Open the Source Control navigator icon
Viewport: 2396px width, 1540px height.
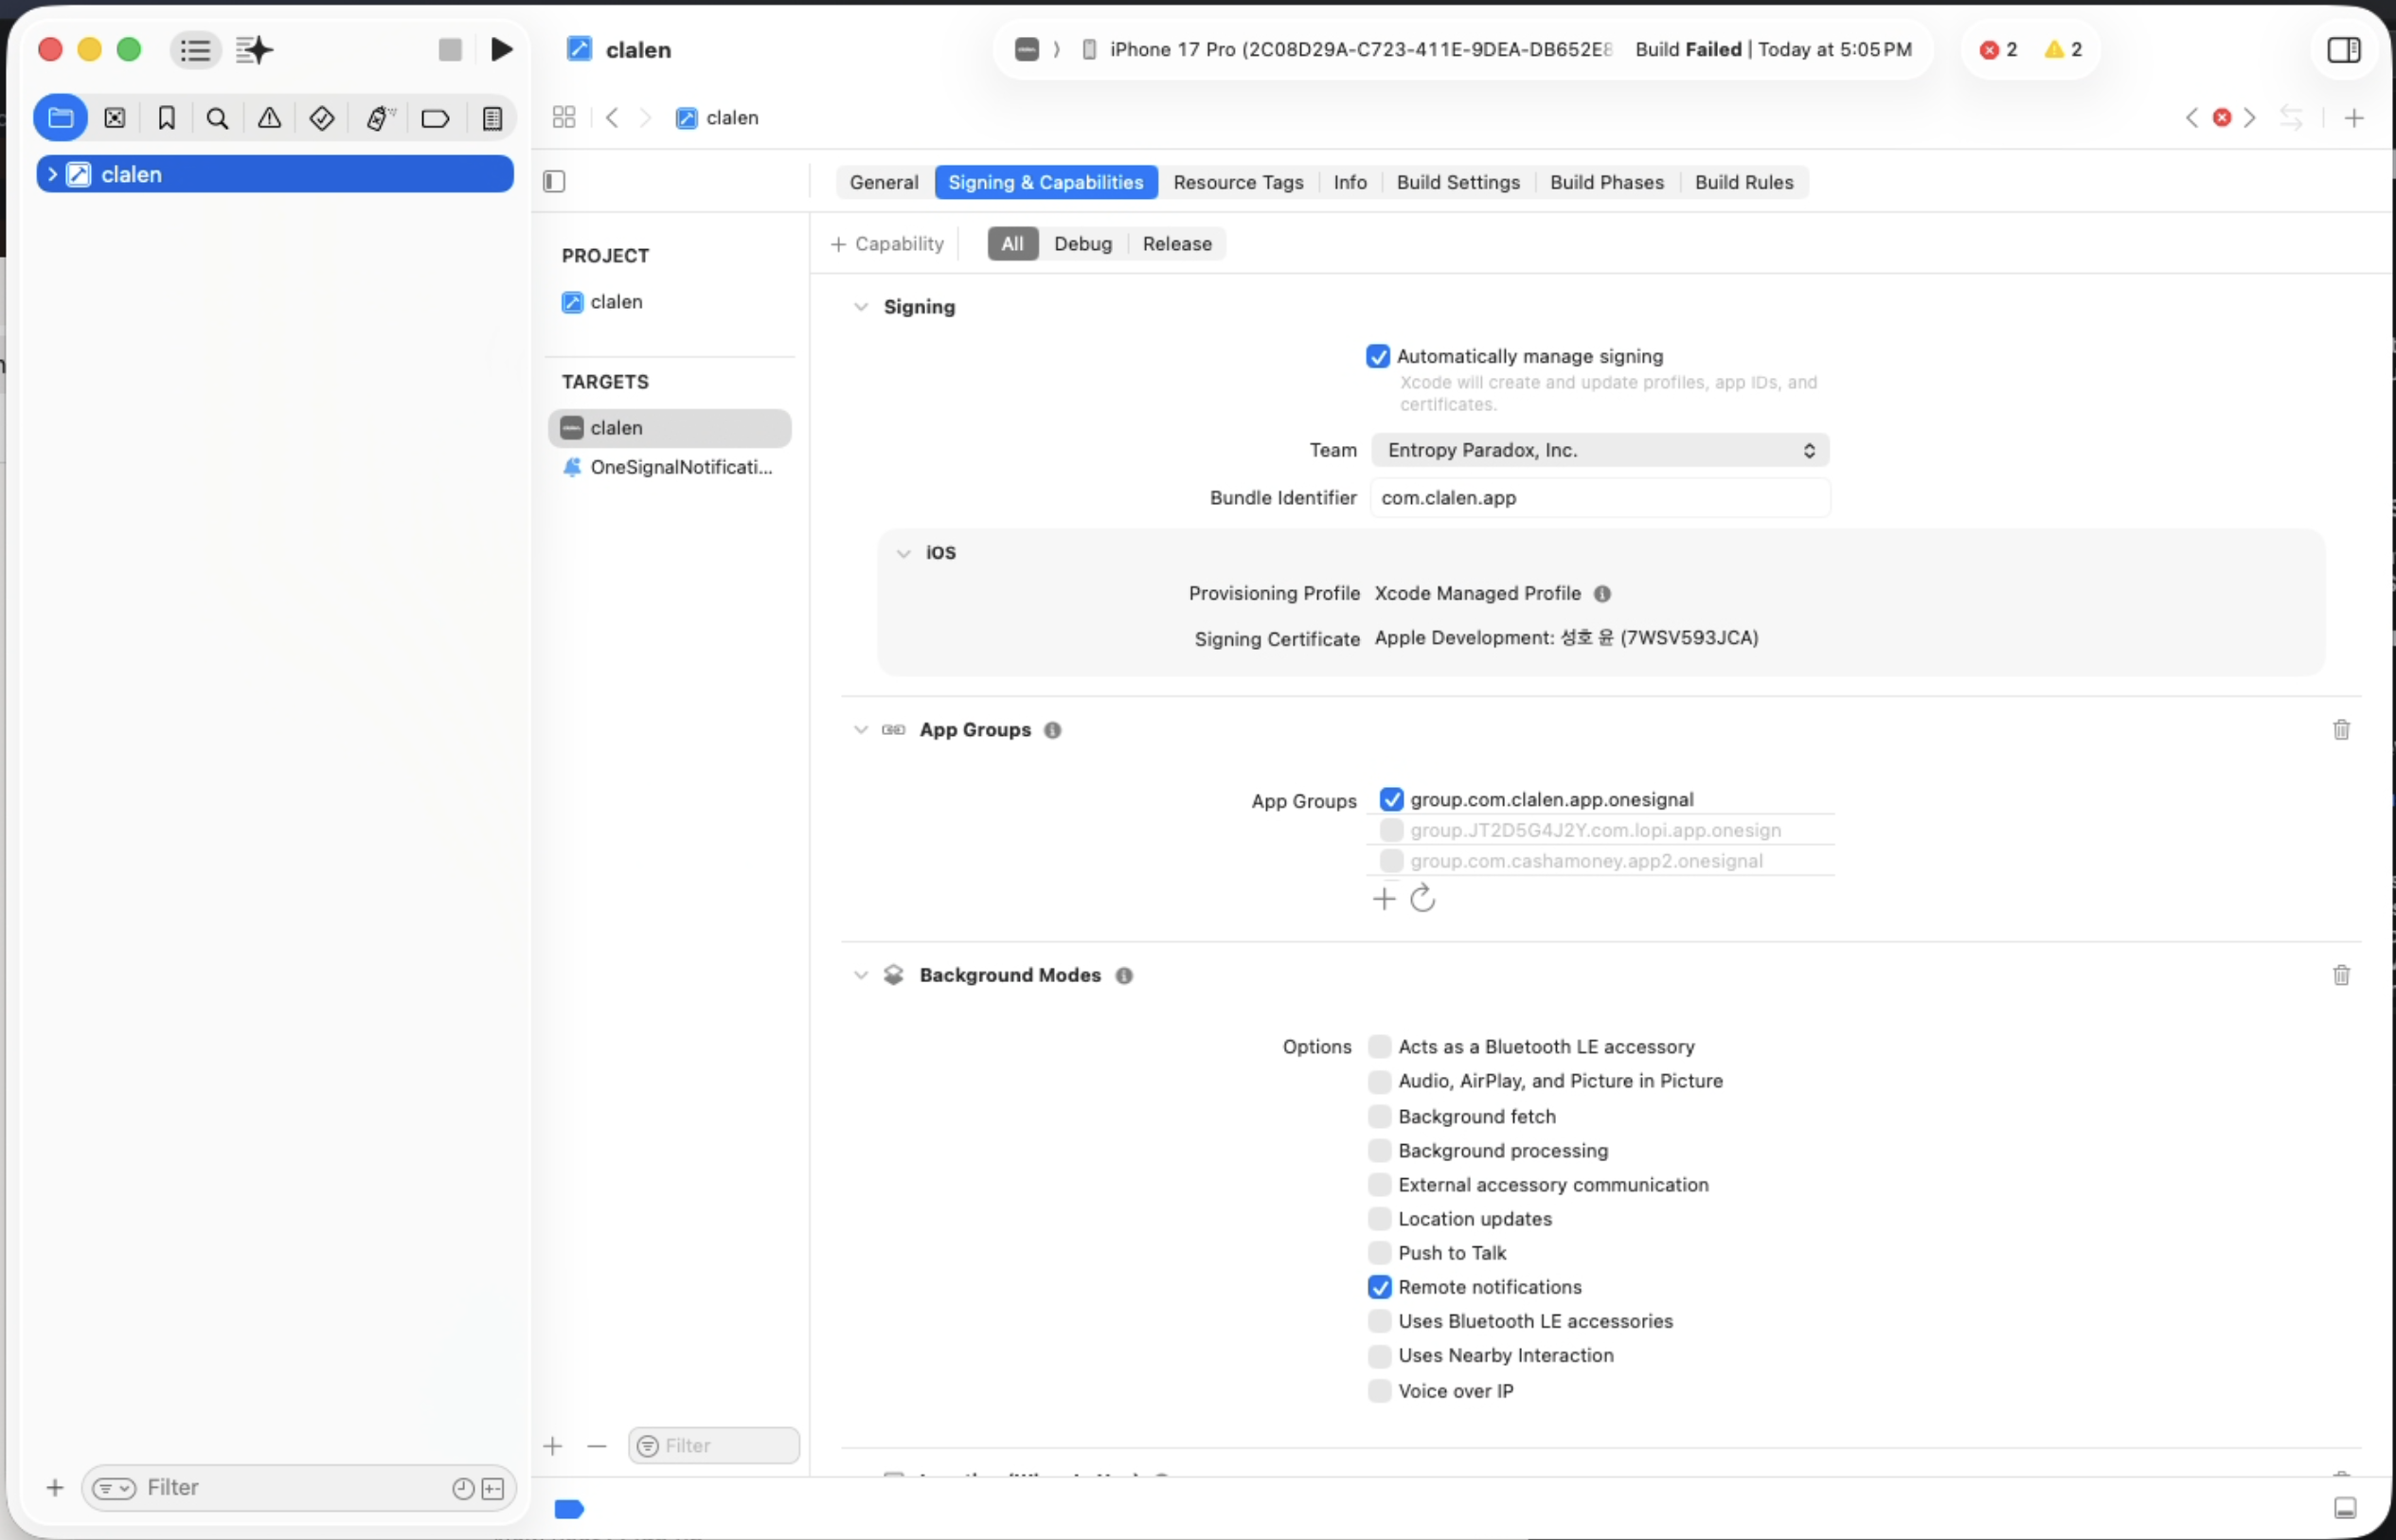coord(115,118)
